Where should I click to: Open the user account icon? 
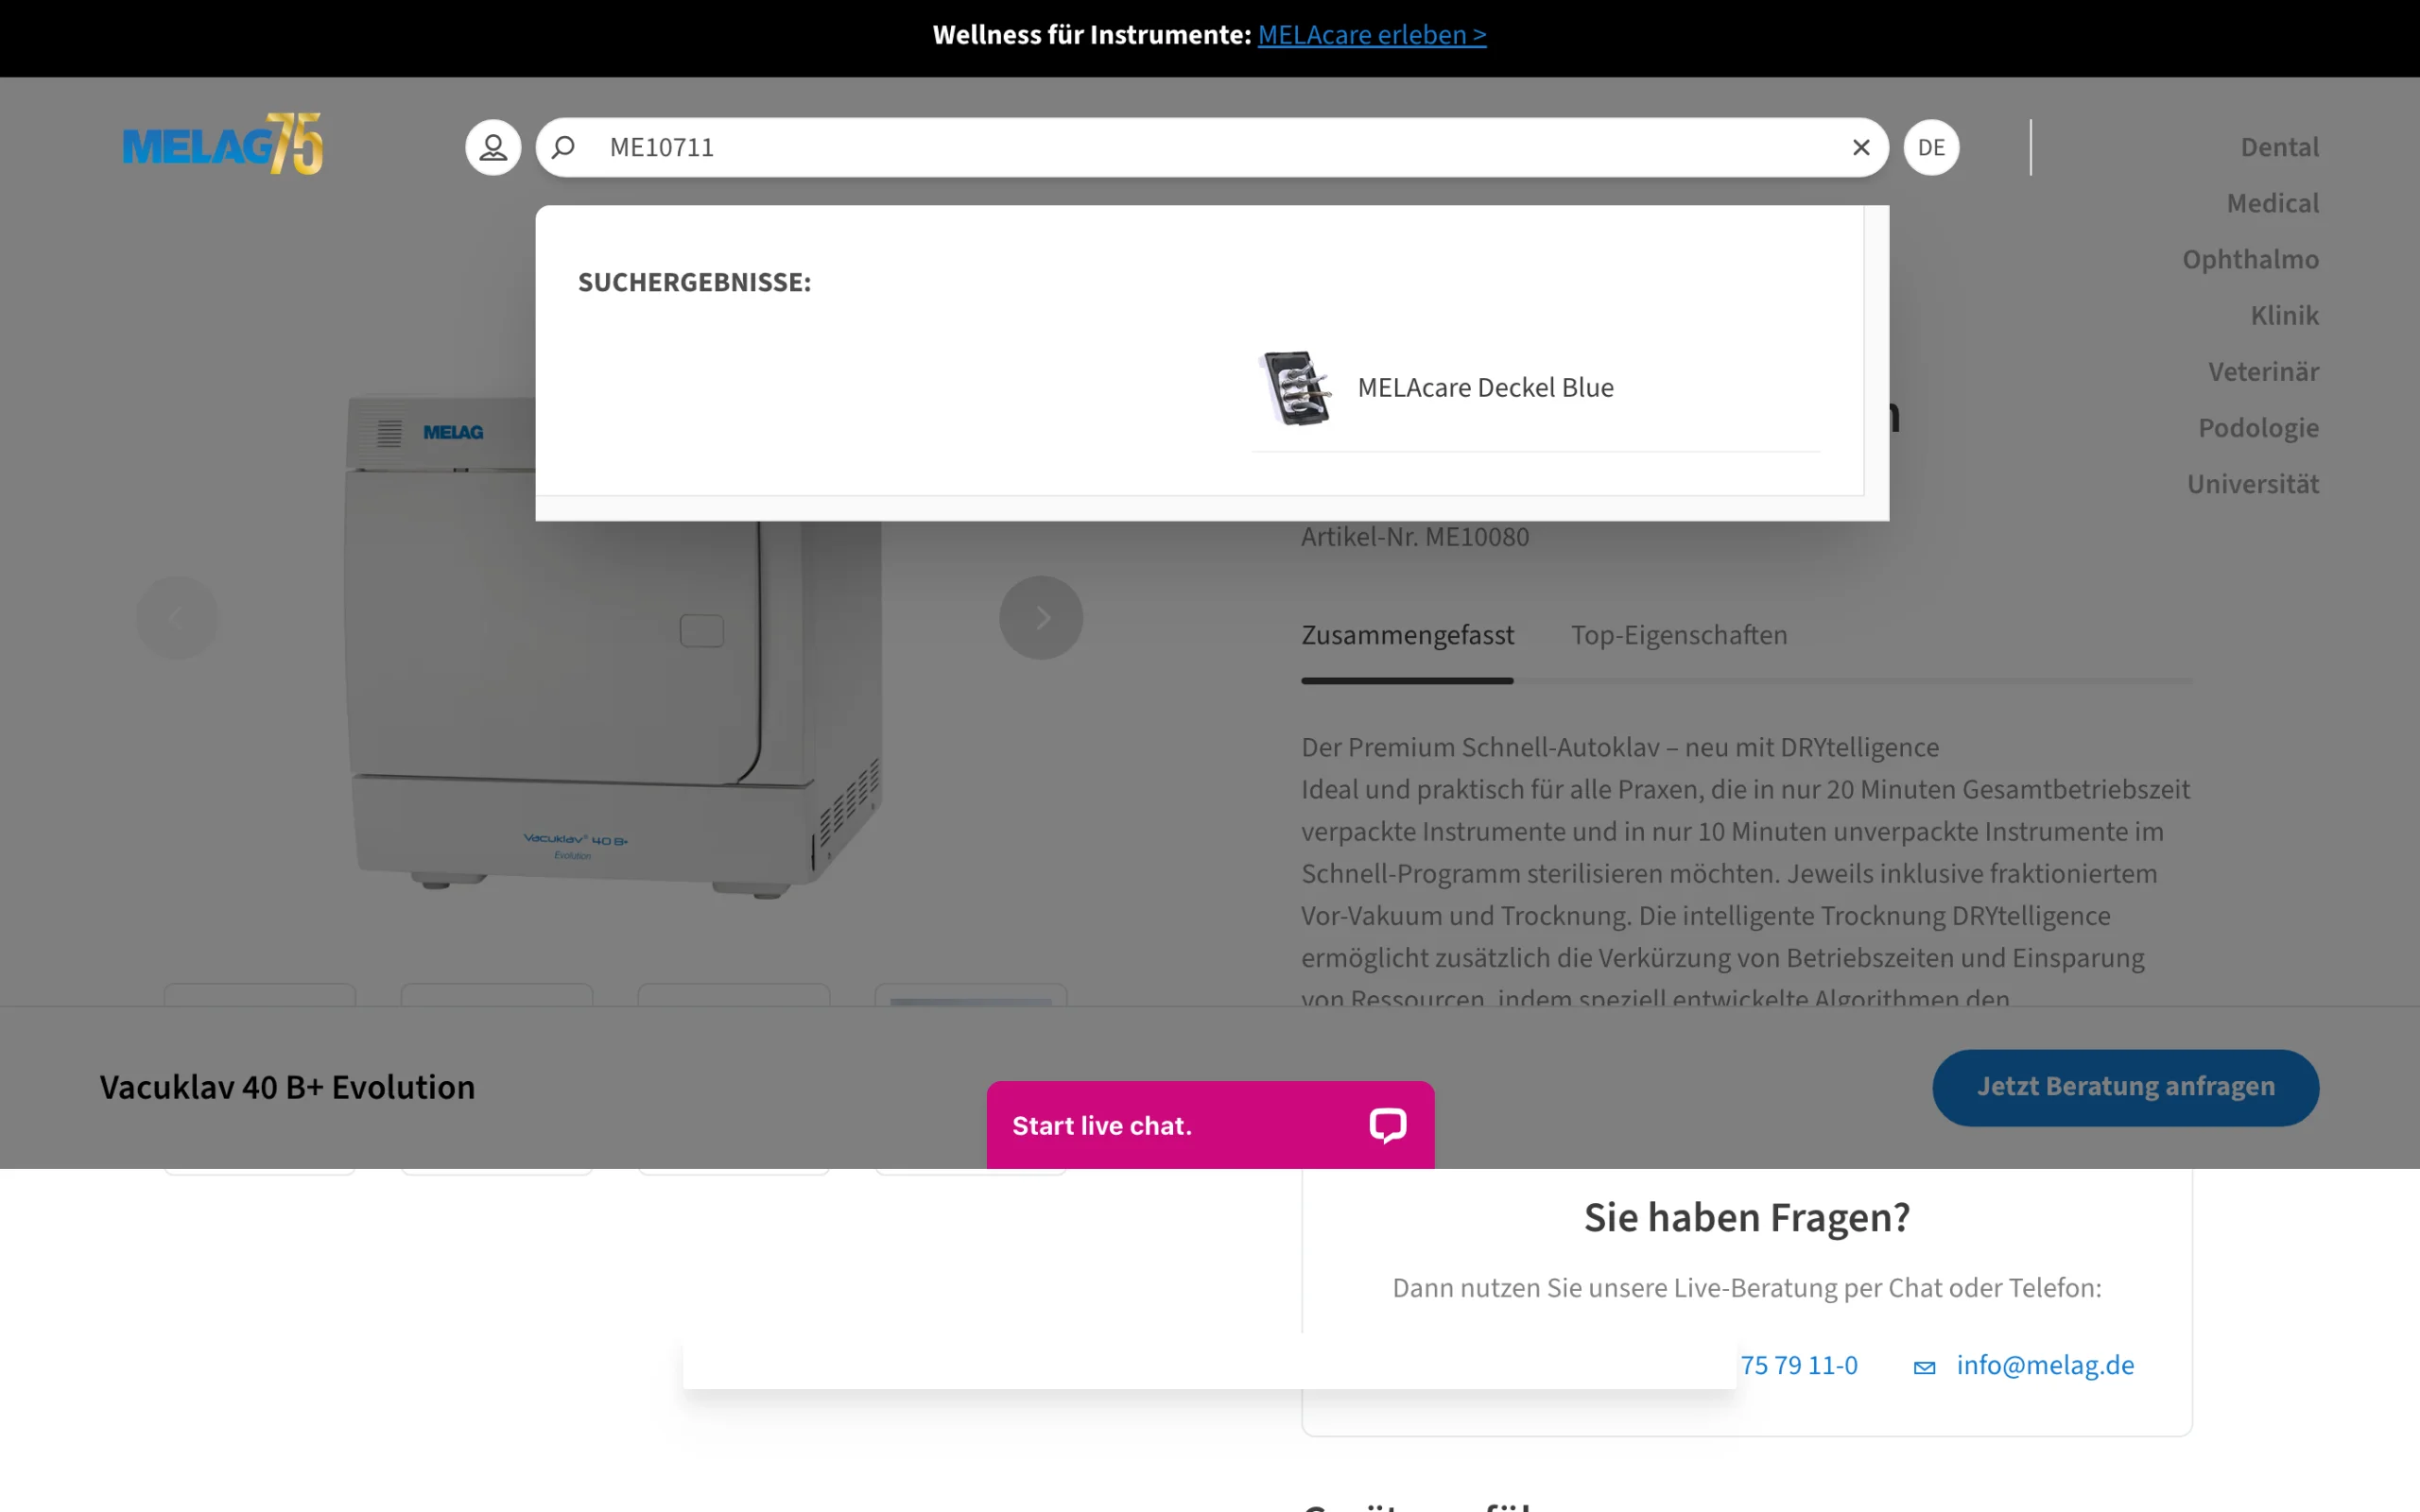493,147
